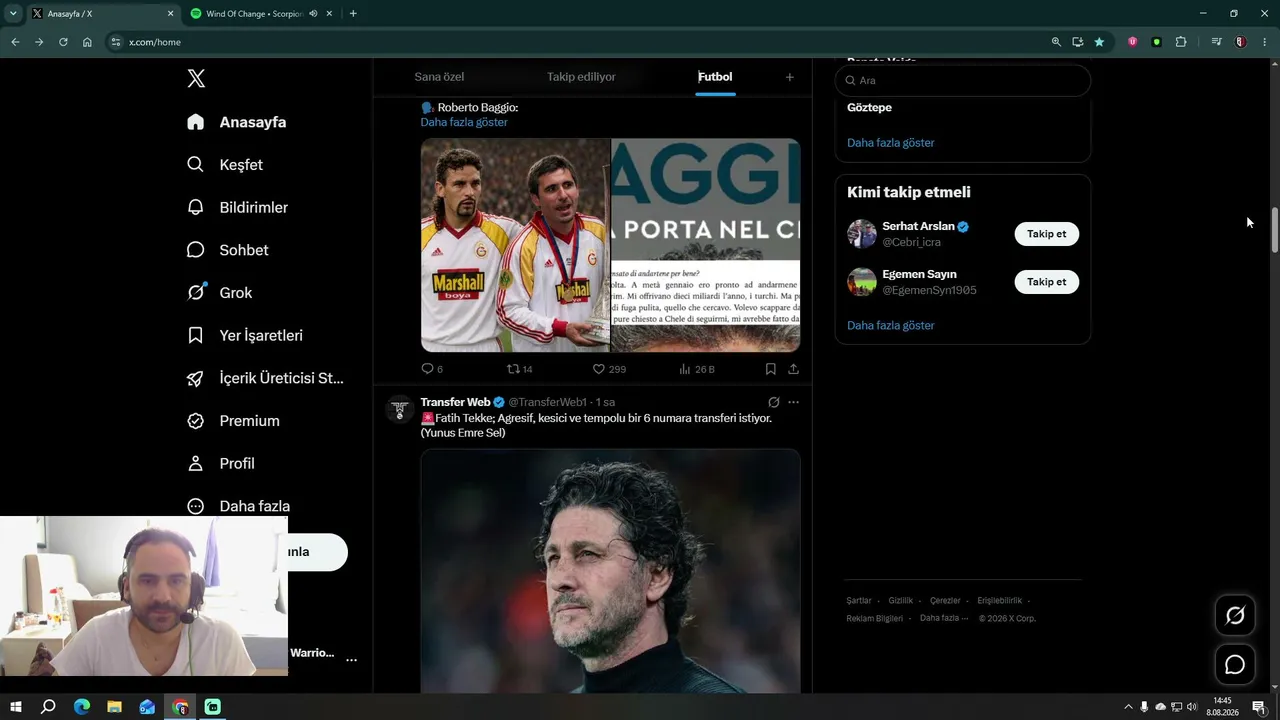Share the Baggio post
The height and width of the screenshot is (720, 1280).
[793, 369]
